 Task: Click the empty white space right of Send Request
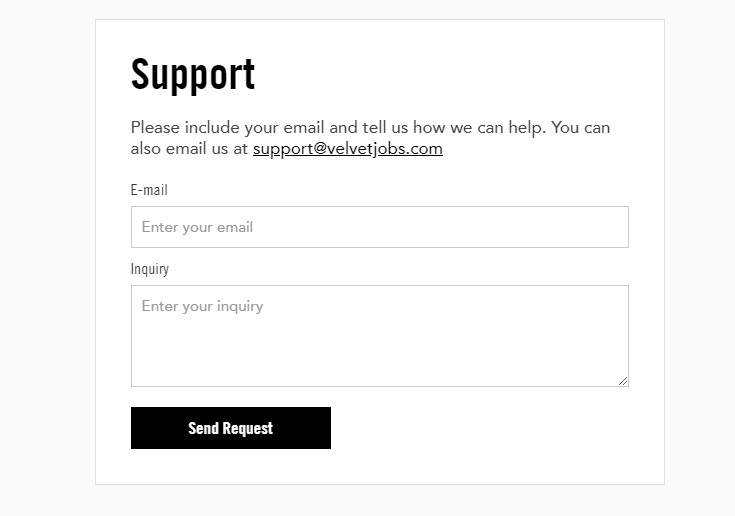point(478,428)
